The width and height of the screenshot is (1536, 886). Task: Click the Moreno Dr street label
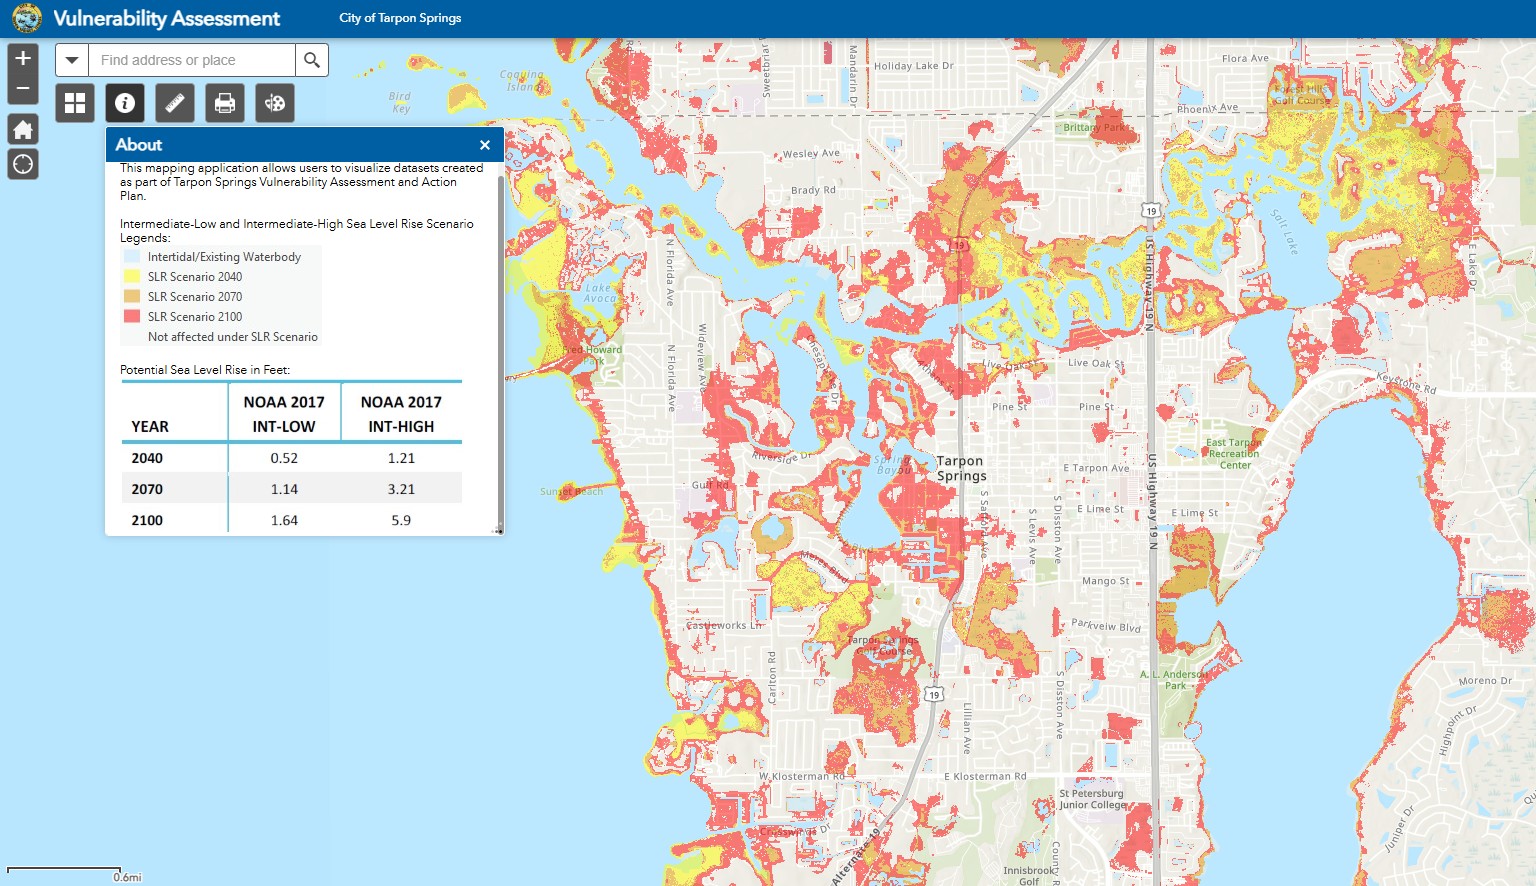(1485, 681)
